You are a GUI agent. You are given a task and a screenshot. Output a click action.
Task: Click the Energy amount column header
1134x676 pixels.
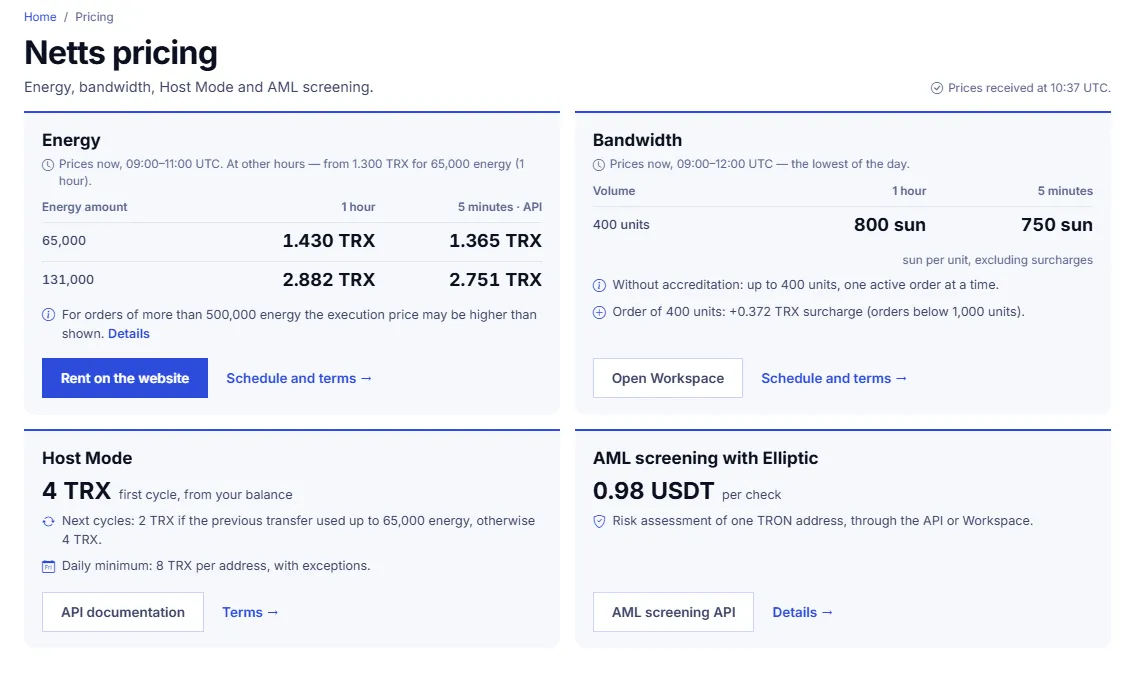[85, 207]
